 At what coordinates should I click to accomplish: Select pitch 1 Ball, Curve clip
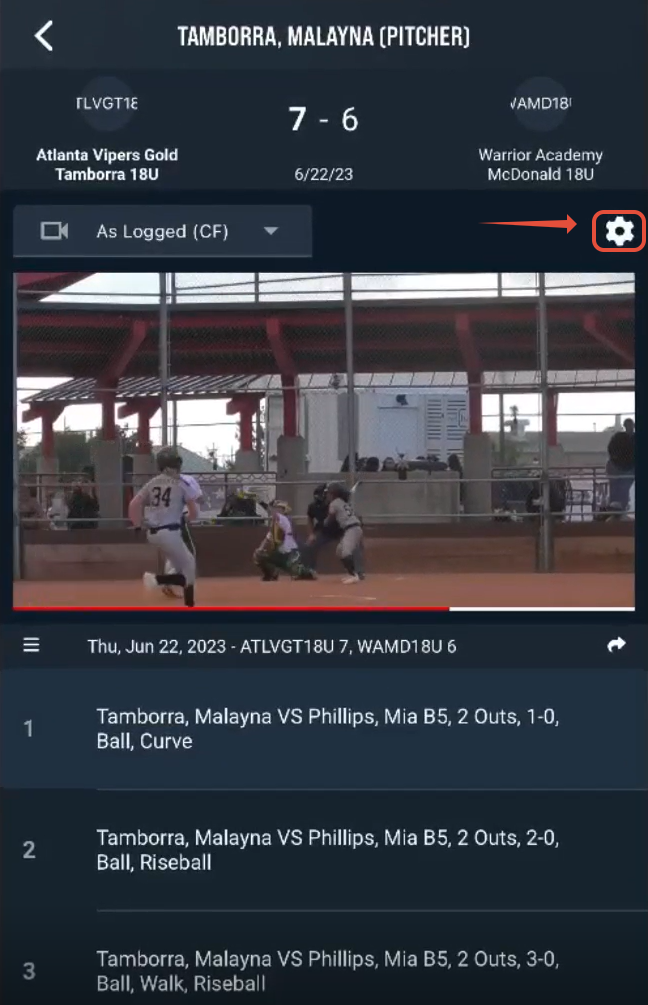coord(324,729)
